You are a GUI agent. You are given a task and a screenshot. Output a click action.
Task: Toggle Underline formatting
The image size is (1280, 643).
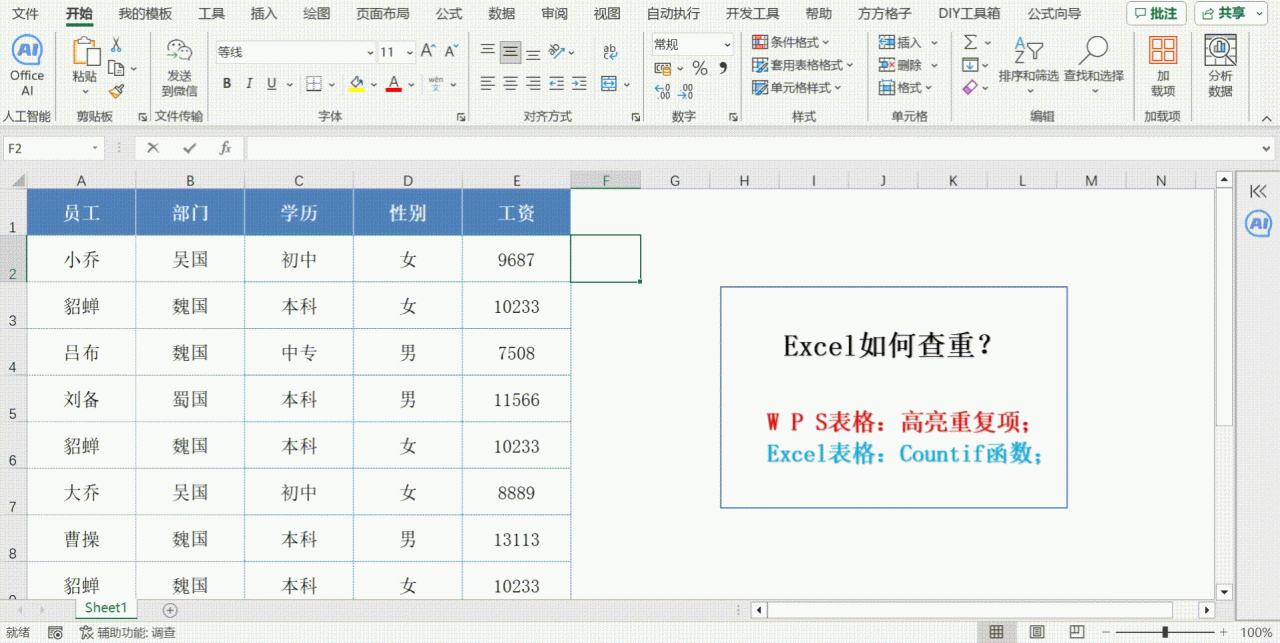[x=272, y=84]
